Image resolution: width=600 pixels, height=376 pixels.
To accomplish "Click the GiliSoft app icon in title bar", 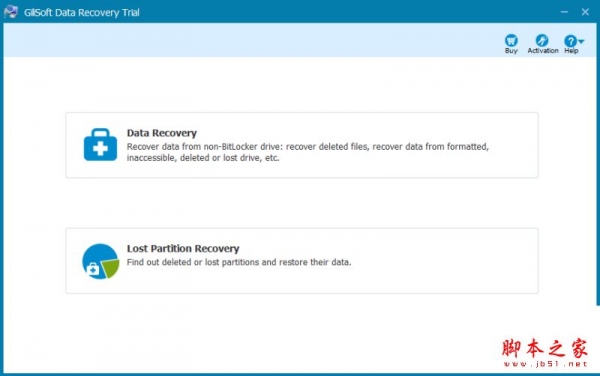I will (x=11, y=12).
